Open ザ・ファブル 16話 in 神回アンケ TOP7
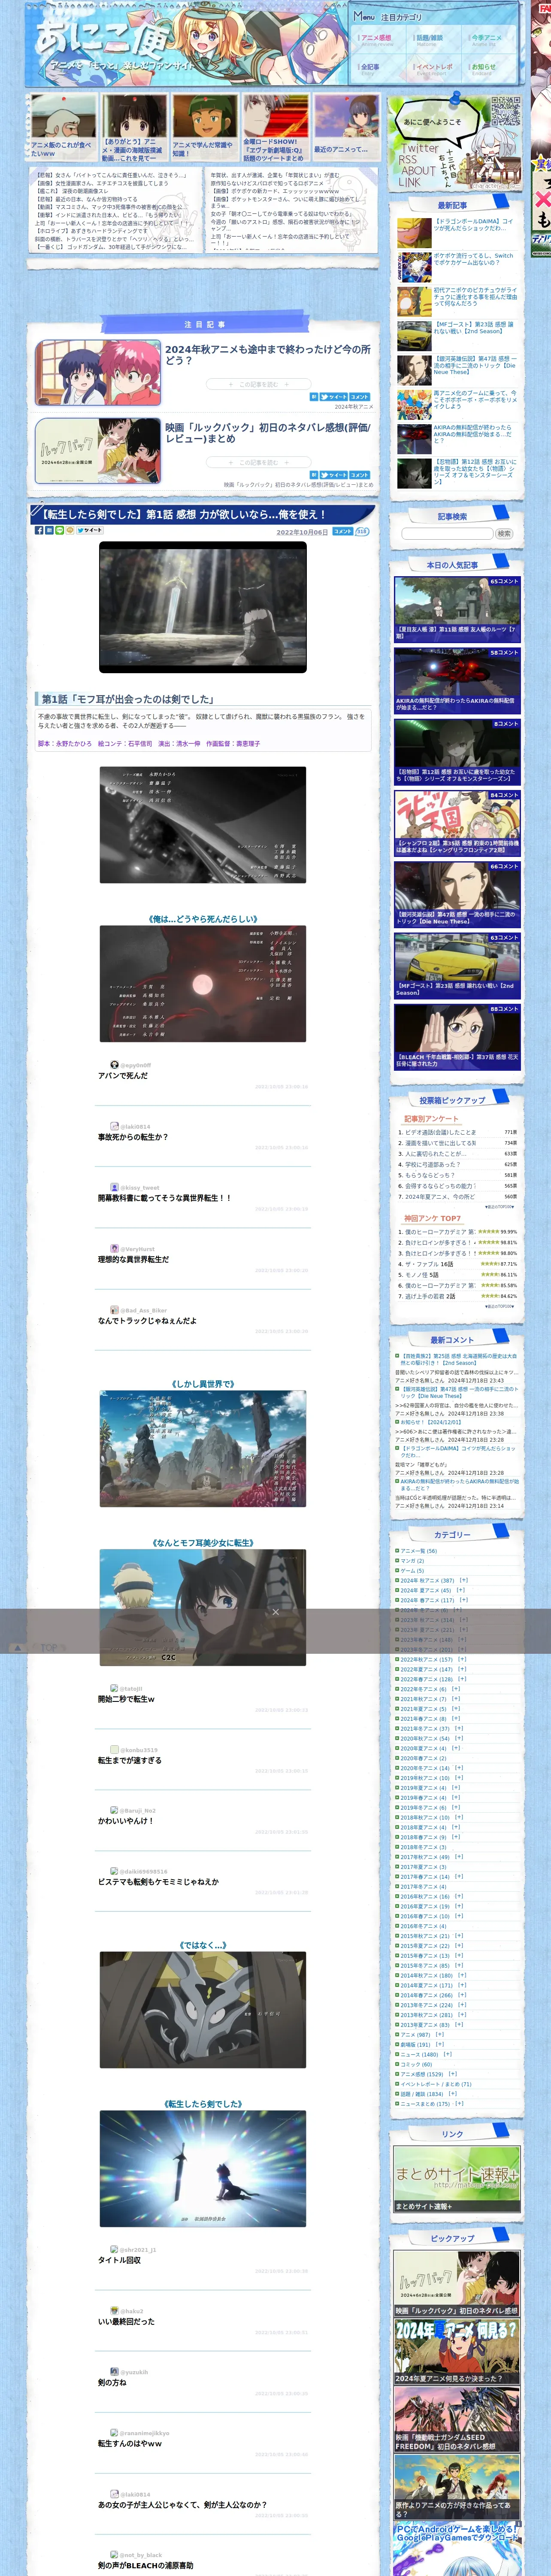The width and height of the screenshot is (551, 2576). [429, 1264]
